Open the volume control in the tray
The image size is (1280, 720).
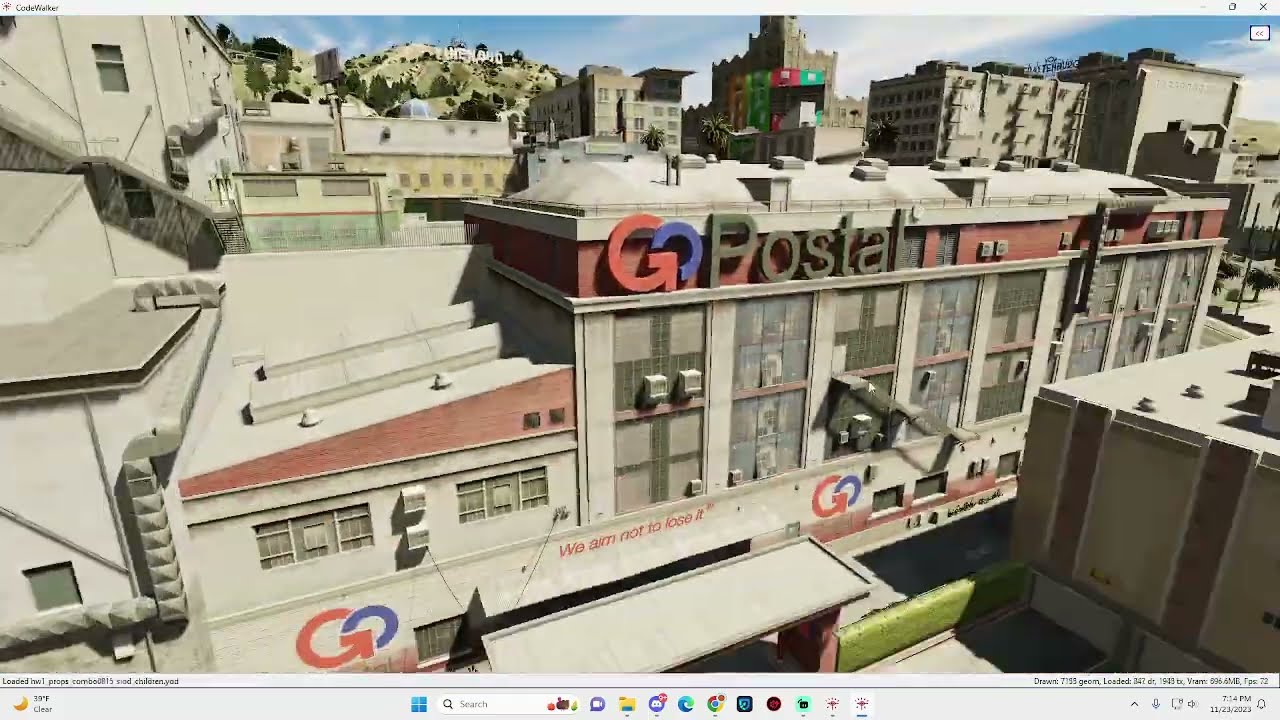pyautogui.click(x=1192, y=704)
